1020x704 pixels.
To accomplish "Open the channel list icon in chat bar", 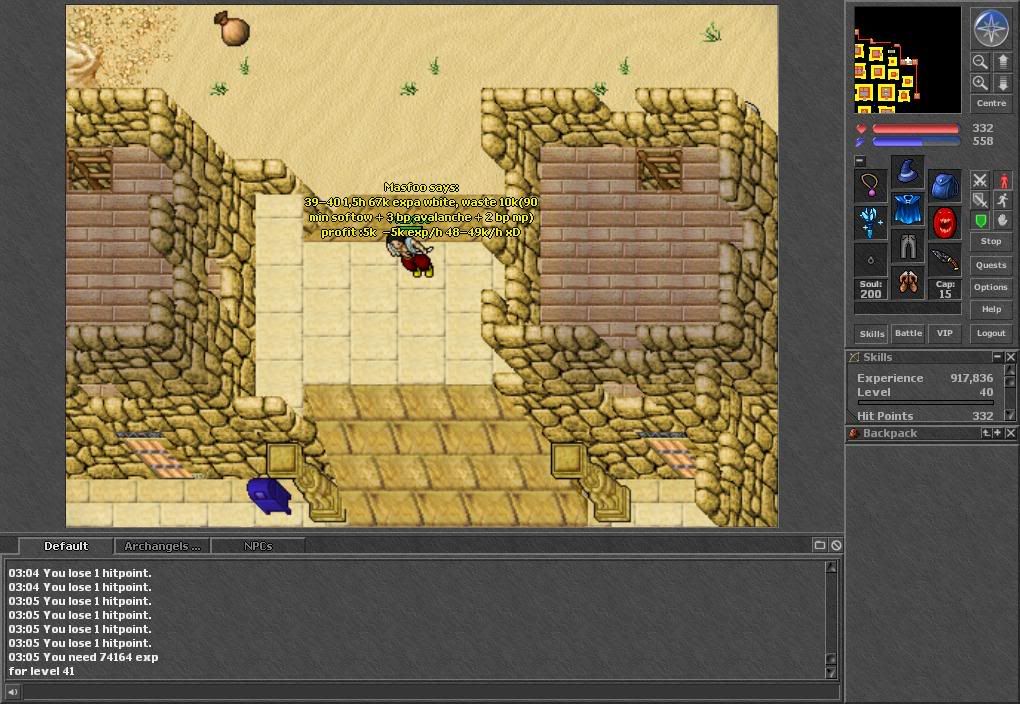I will (820, 545).
